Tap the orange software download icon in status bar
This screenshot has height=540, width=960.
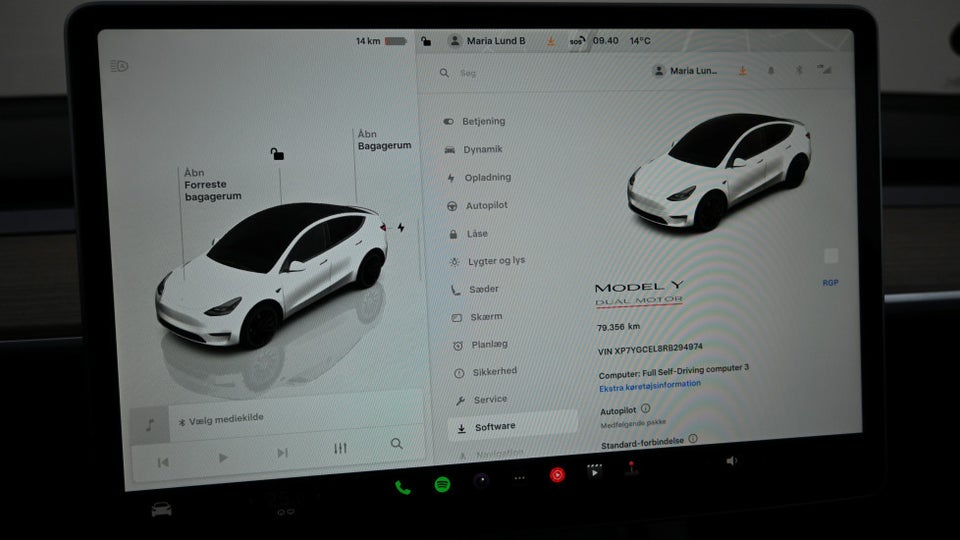pos(551,41)
